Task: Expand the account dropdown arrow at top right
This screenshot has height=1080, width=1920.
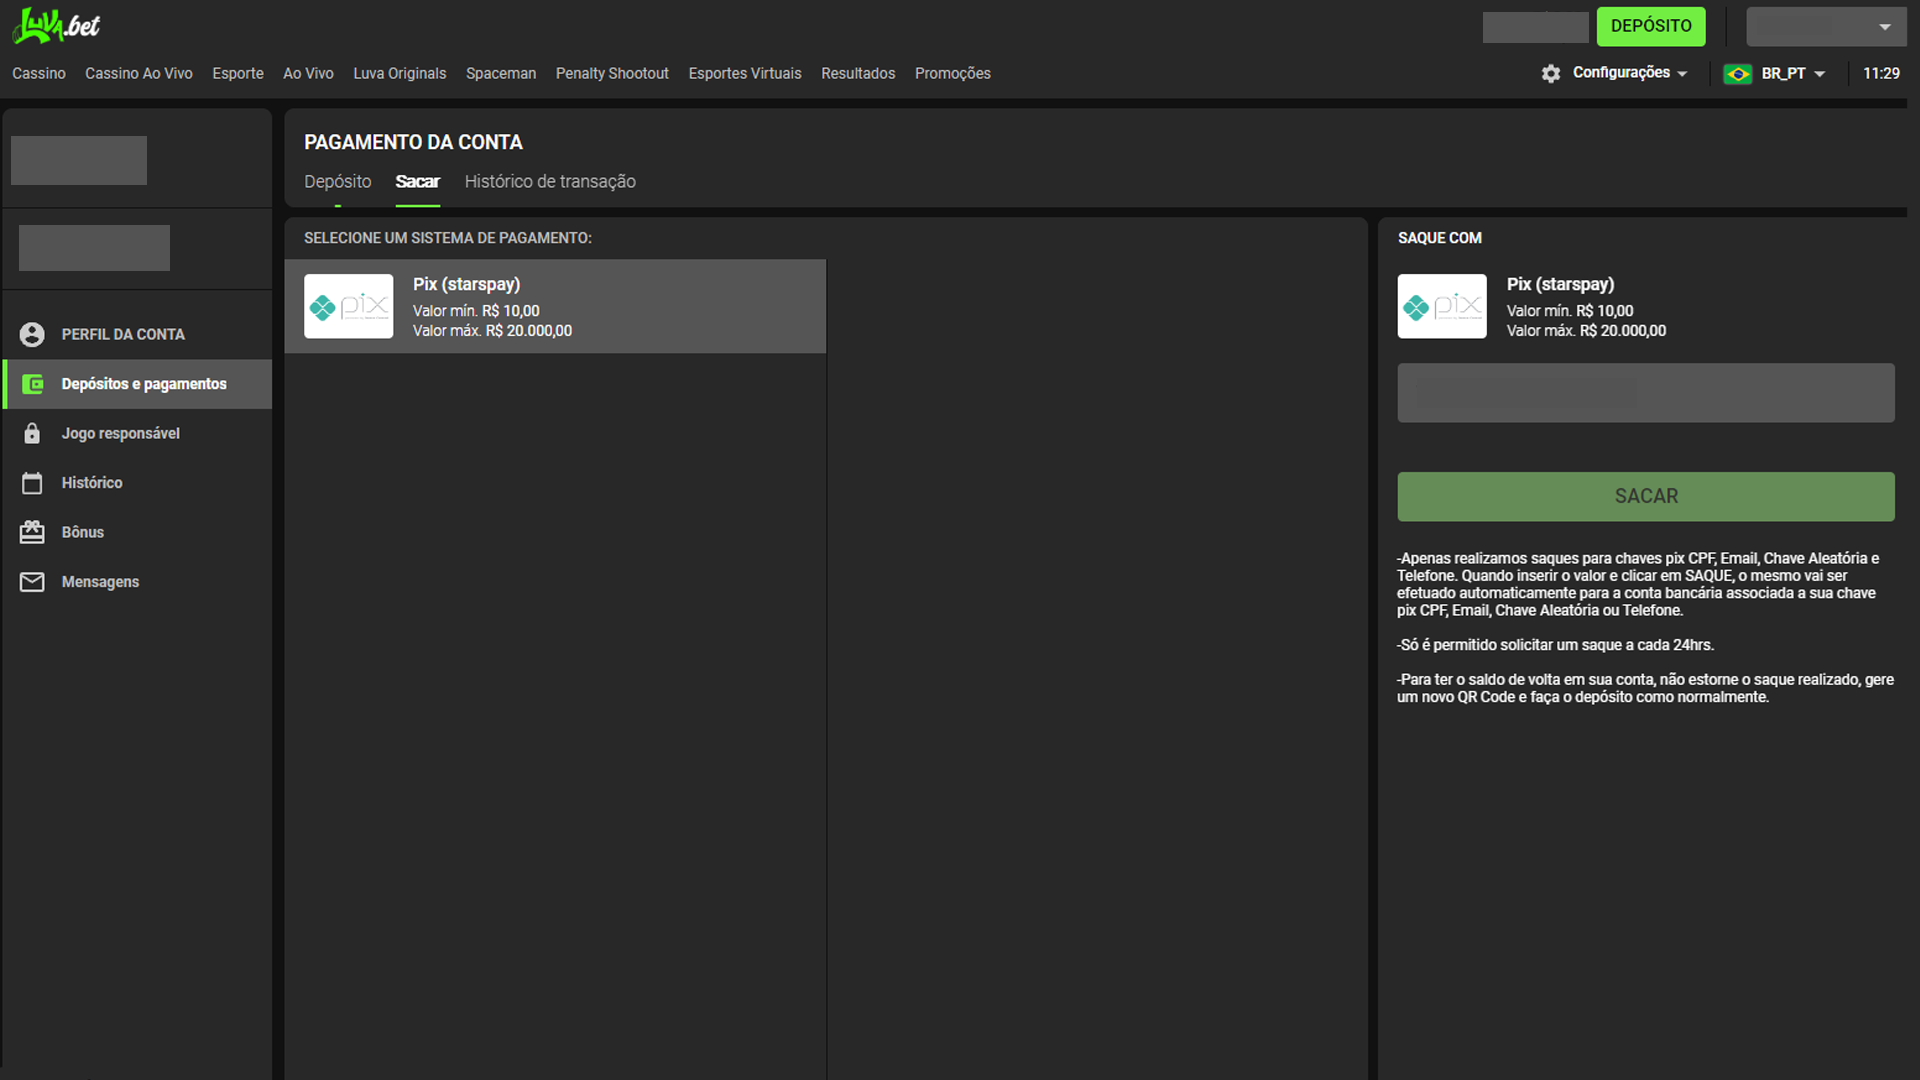Action: (x=1884, y=27)
